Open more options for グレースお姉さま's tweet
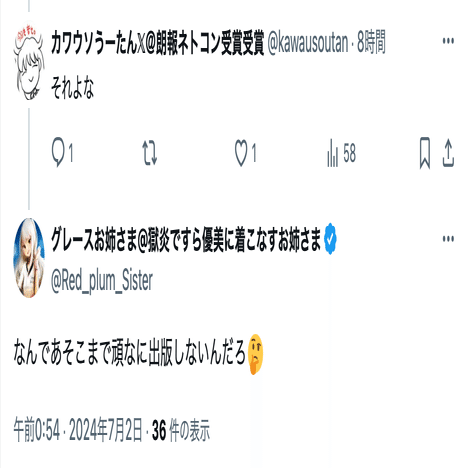 [448, 239]
